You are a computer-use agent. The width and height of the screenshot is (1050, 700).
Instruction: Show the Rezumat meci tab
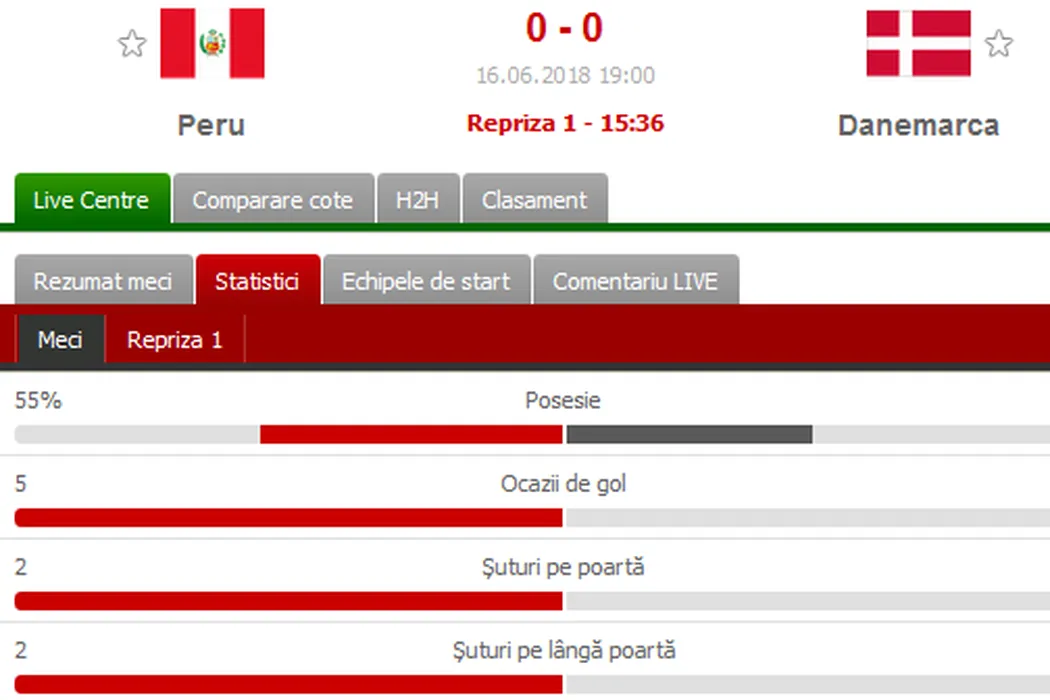click(103, 281)
